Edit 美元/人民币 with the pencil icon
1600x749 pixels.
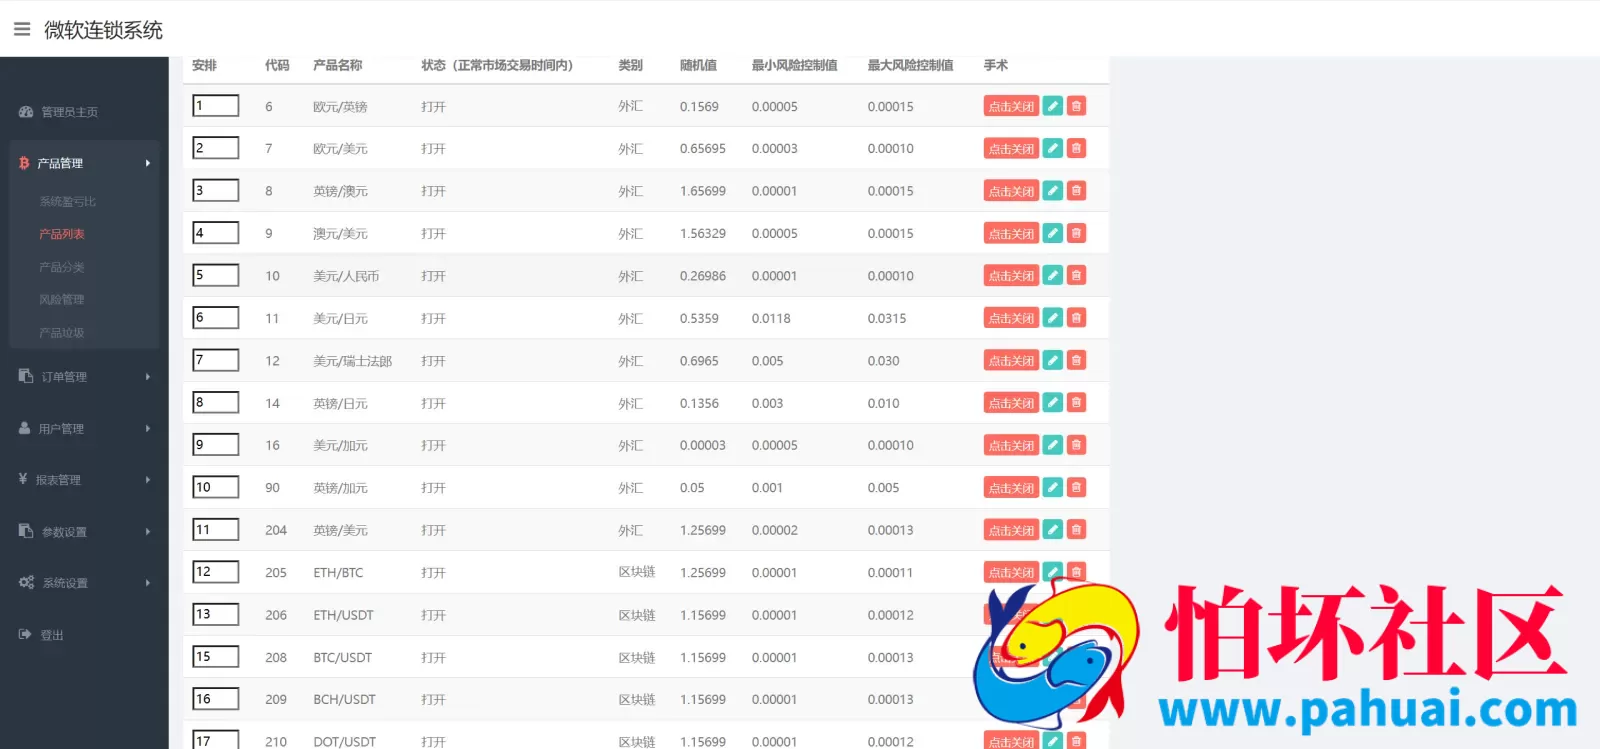tap(1053, 275)
